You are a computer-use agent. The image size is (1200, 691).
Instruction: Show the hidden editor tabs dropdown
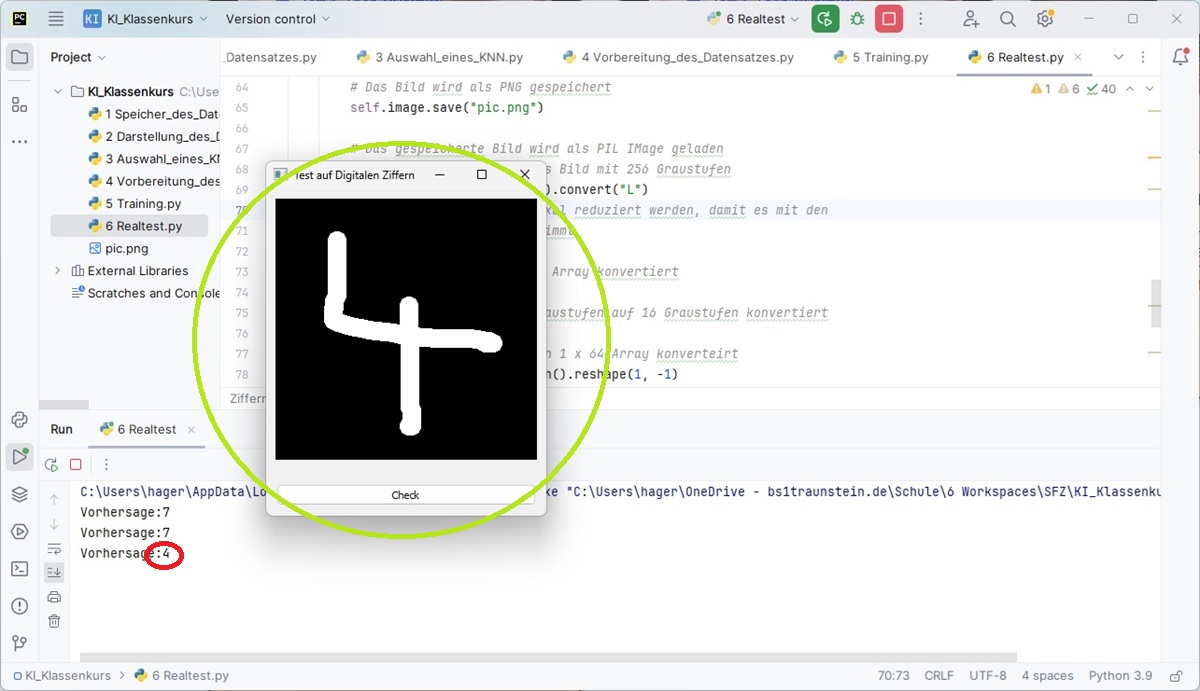point(1118,57)
